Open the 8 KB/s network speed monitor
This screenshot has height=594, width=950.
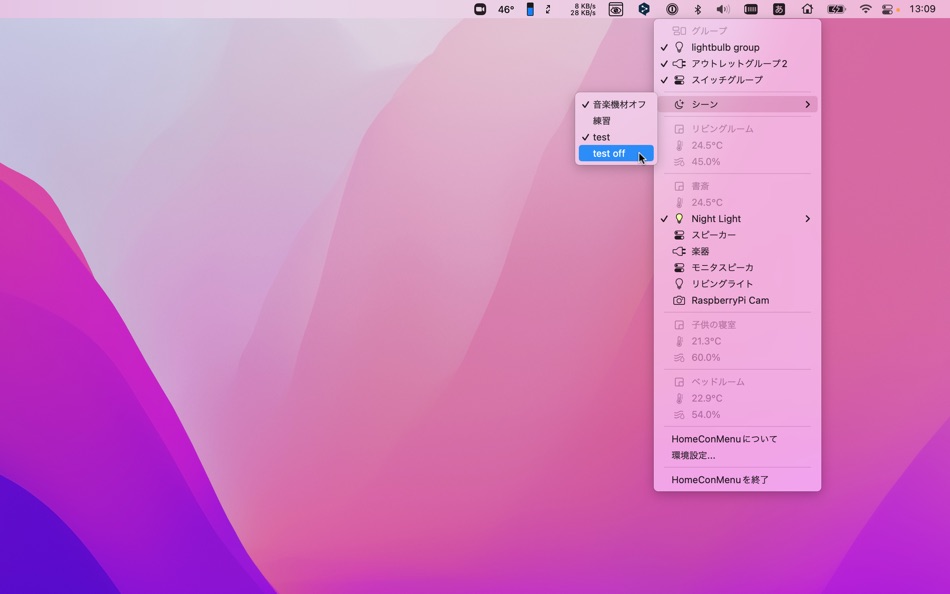(x=583, y=9)
